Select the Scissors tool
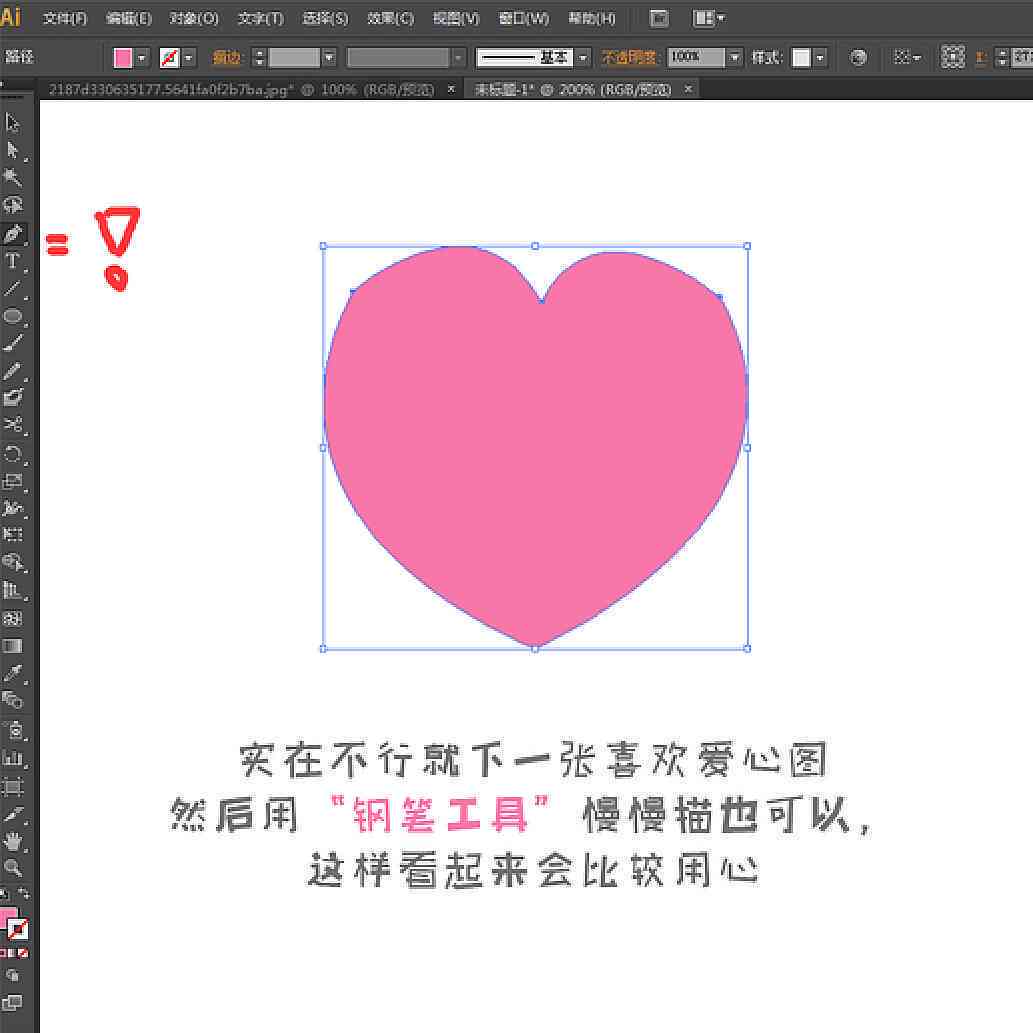 coord(13,425)
